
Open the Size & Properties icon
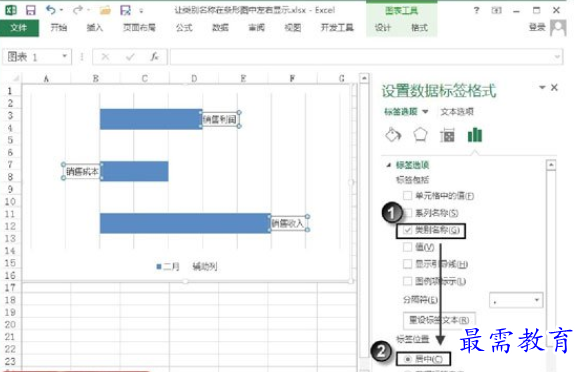(x=447, y=135)
